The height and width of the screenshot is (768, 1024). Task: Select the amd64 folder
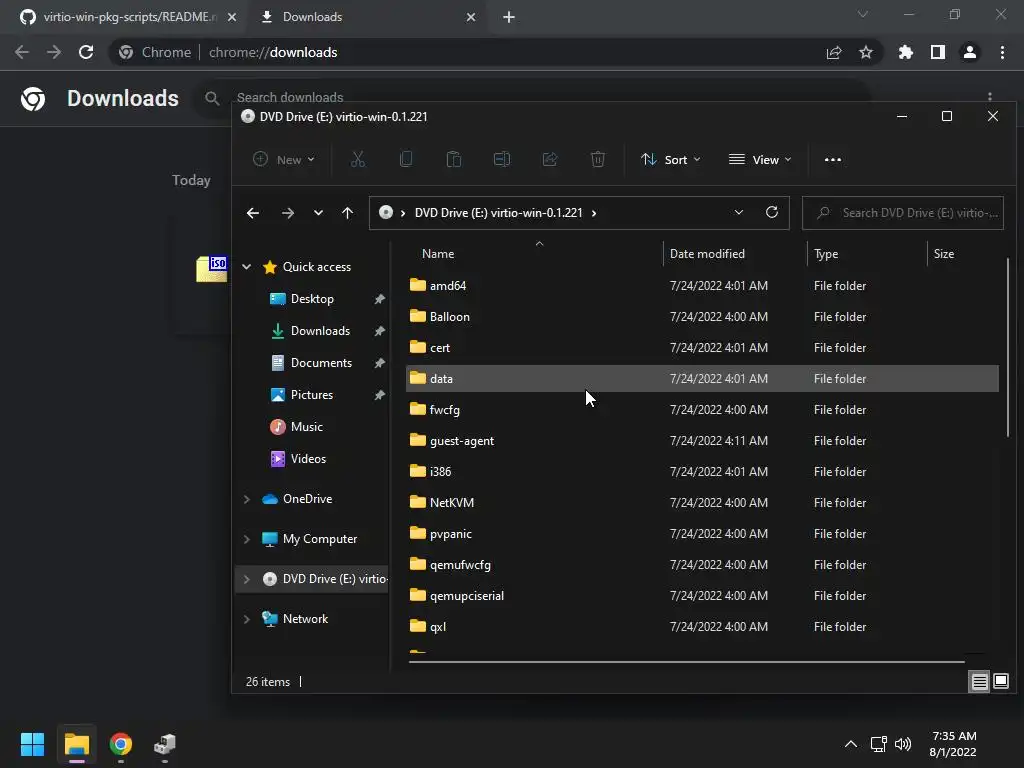pos(702,285)
